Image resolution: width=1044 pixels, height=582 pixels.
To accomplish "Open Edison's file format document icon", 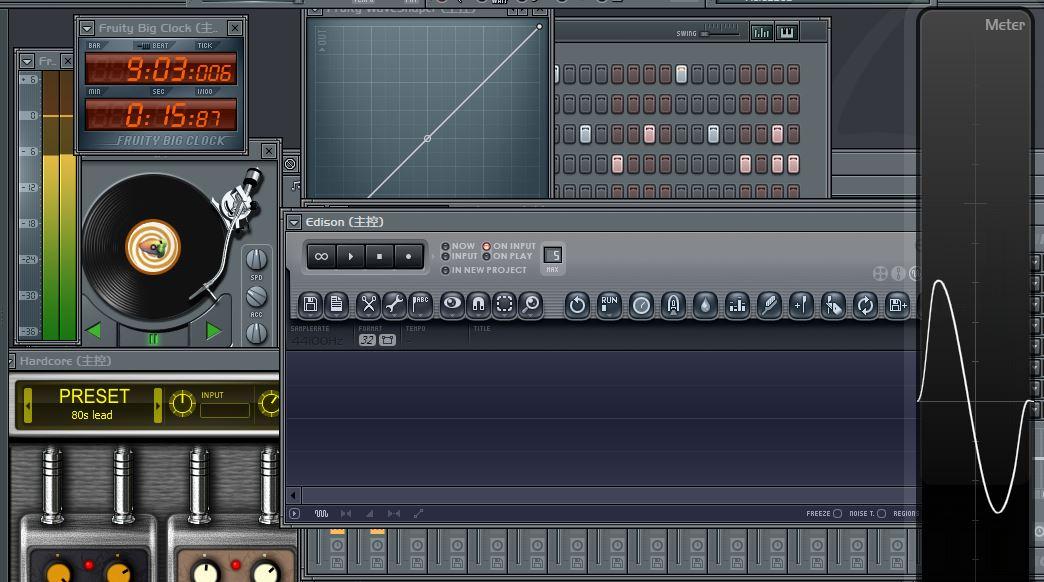I will [336, 305].
